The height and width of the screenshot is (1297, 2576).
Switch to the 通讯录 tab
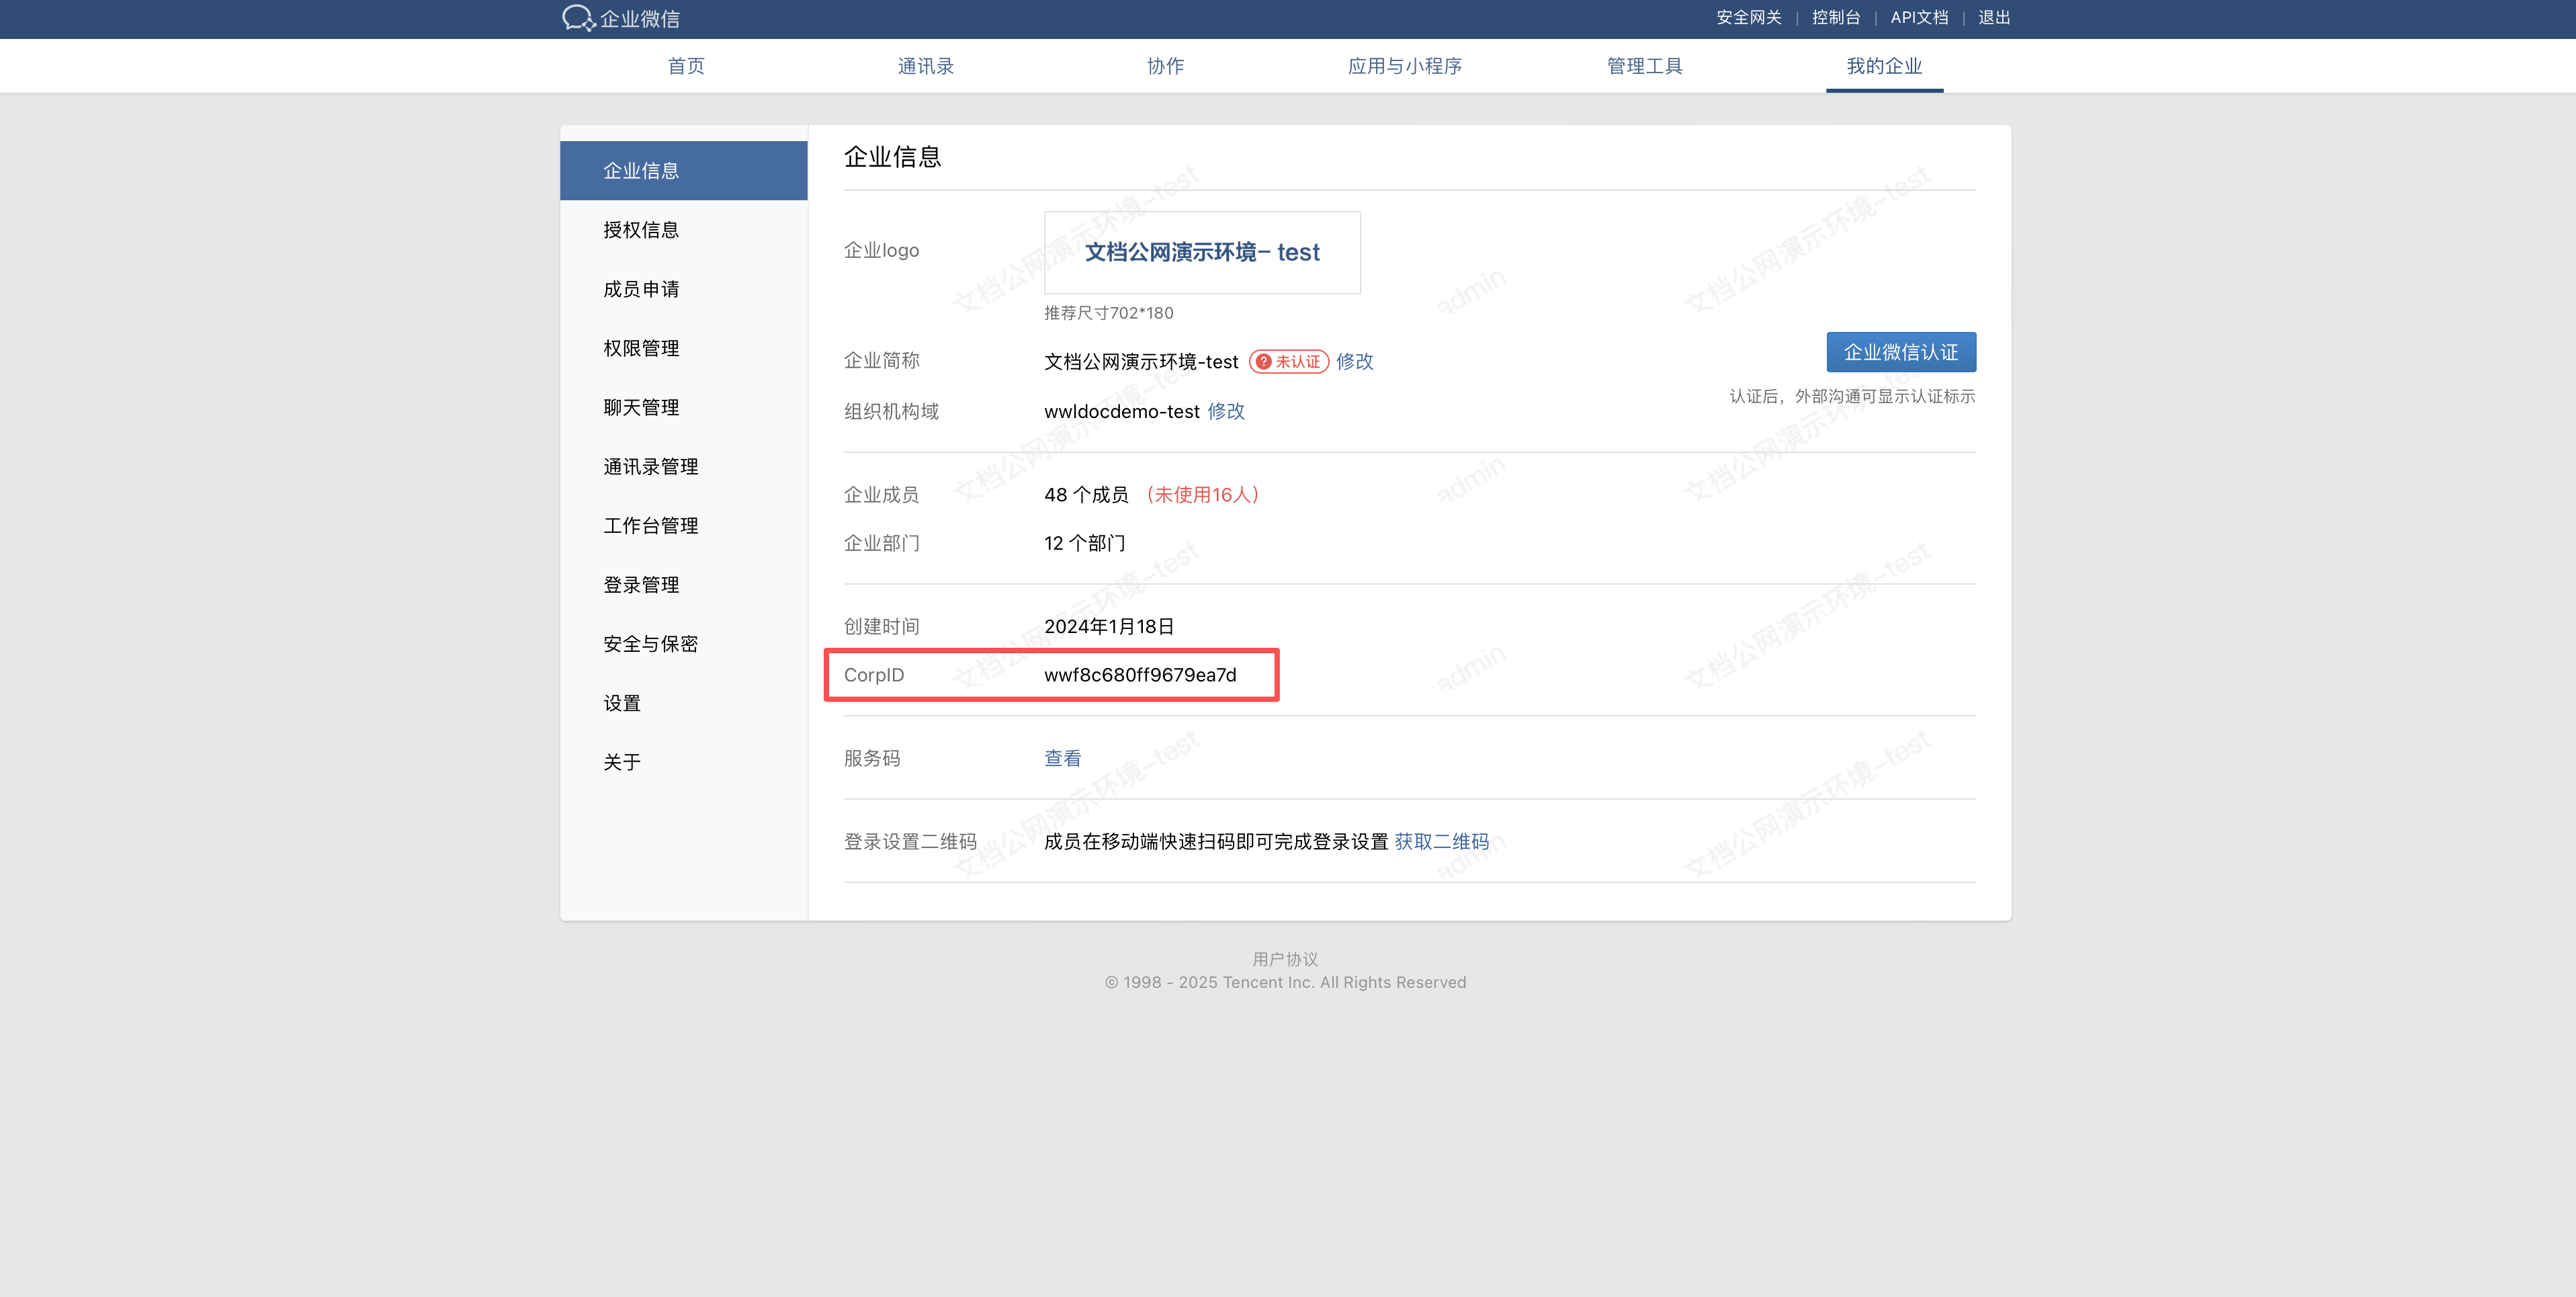tap(925, 66)
